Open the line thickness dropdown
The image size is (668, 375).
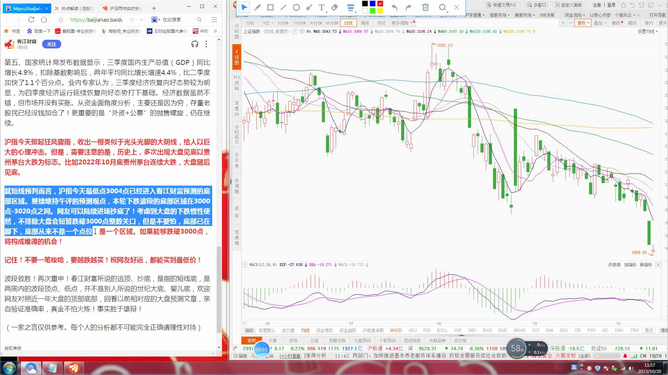[350, 7]
